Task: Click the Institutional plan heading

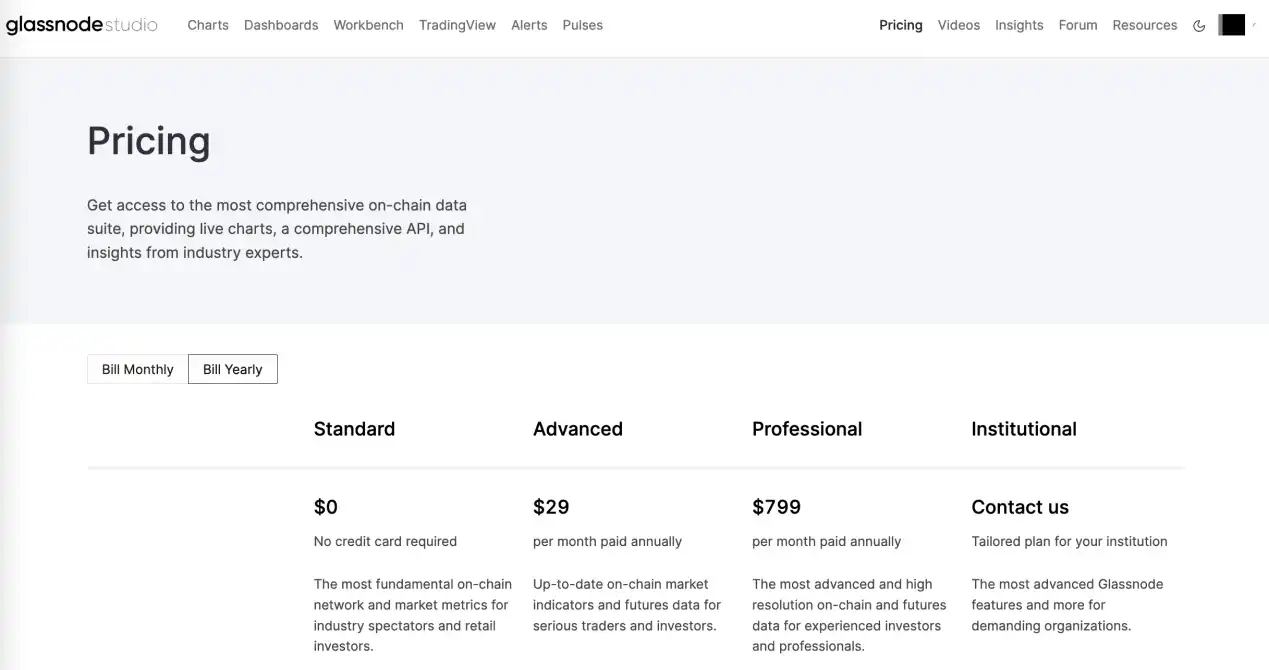Action: [x=1023, y=429]
